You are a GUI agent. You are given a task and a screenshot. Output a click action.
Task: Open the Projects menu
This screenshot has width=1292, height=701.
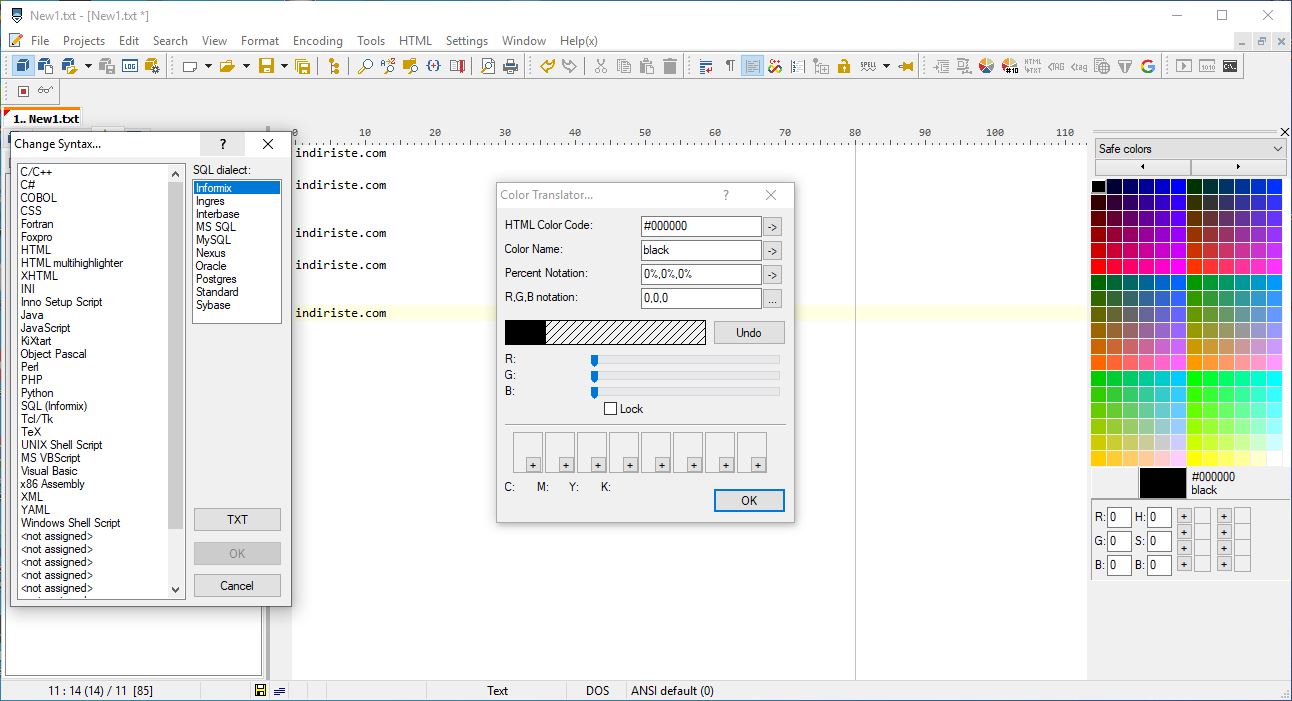[84, 41]
